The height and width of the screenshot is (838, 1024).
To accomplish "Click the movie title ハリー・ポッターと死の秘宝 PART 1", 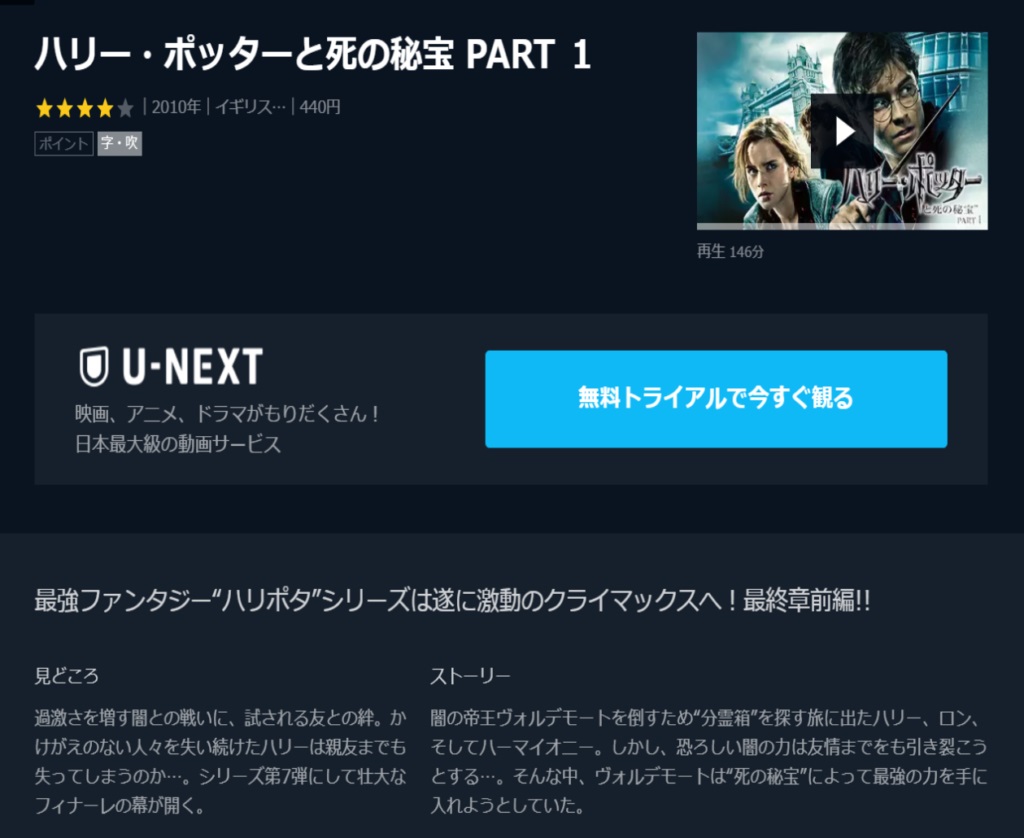I will pos(312,54).
